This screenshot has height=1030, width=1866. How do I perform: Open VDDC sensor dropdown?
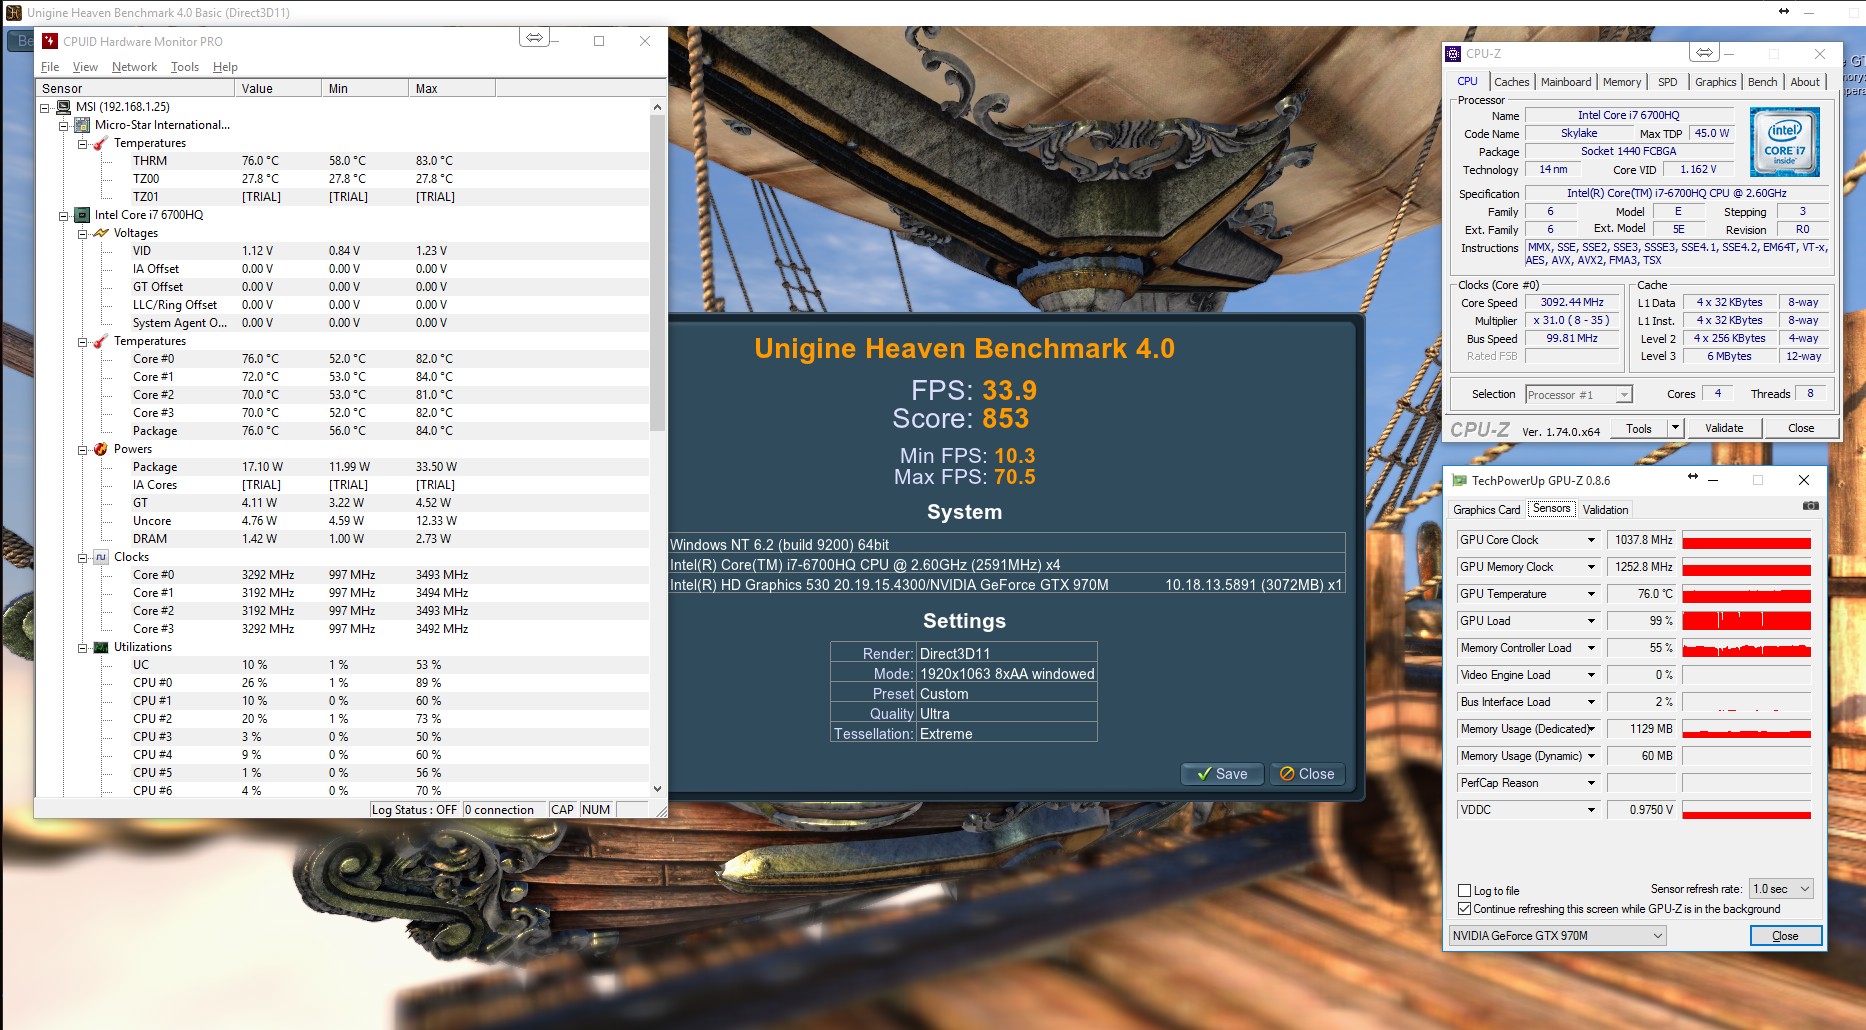pos(1591,810)
